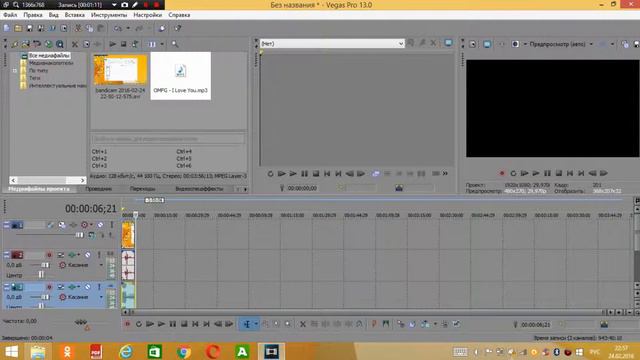This screenshot has height=360, width=640.
Task: Expand the По типу tree node
Action: click(15, 71)
